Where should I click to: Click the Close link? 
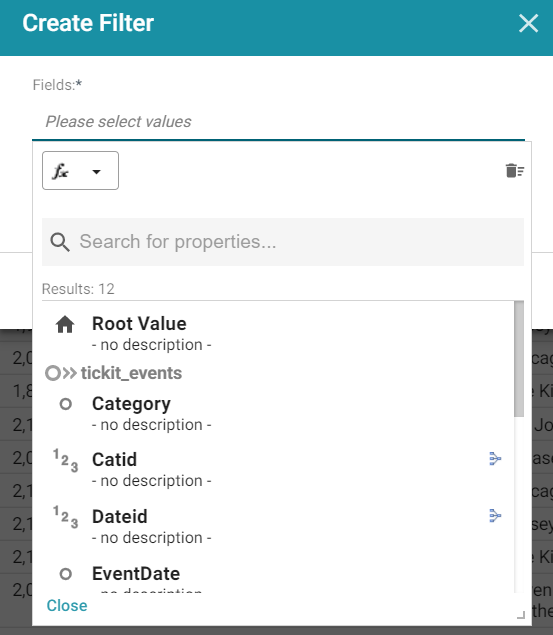pos(67,605)
